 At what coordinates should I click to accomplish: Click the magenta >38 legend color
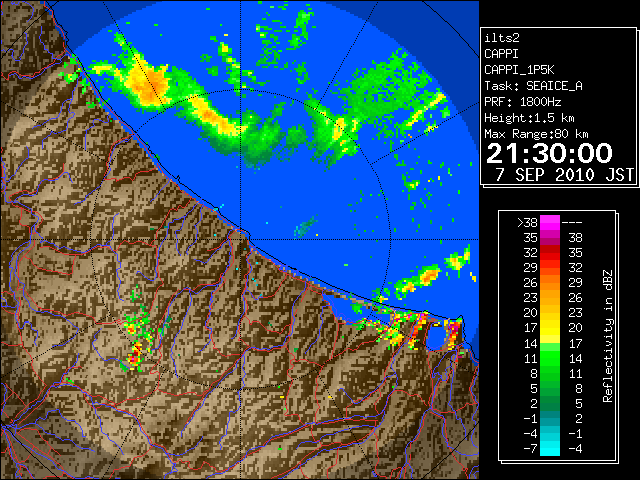[550, 222]
